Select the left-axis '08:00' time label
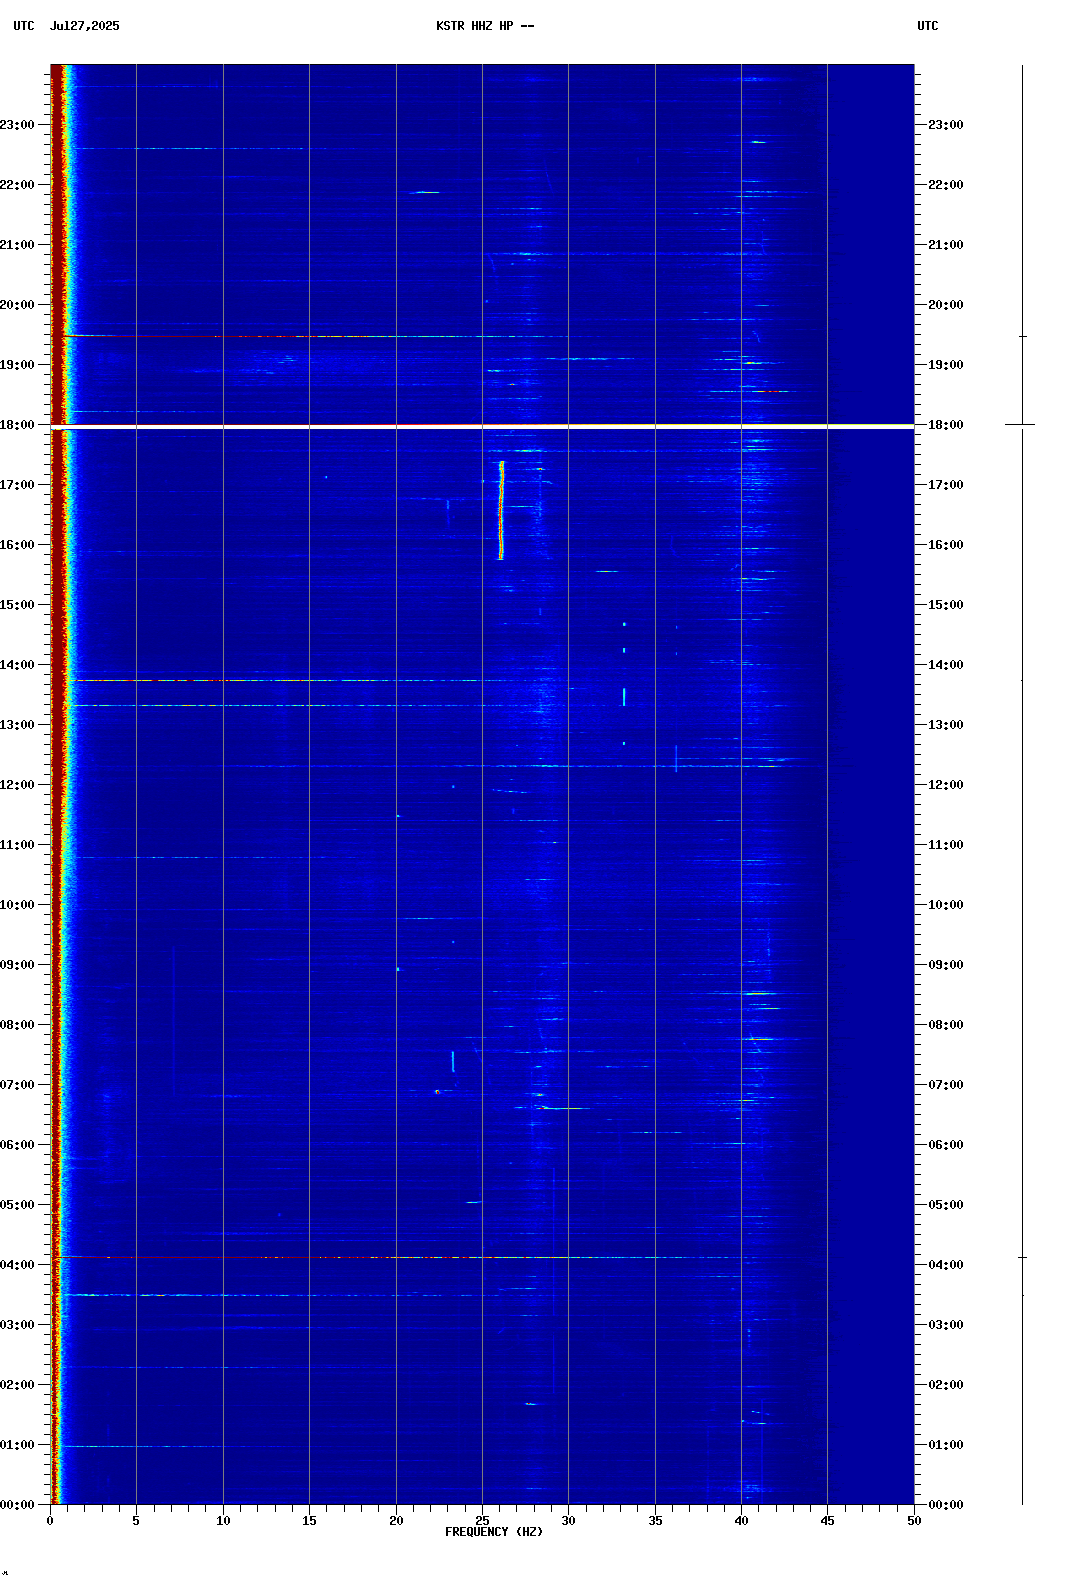The width and height of the screenshot is (1066, 1584). click(17, 1025)
